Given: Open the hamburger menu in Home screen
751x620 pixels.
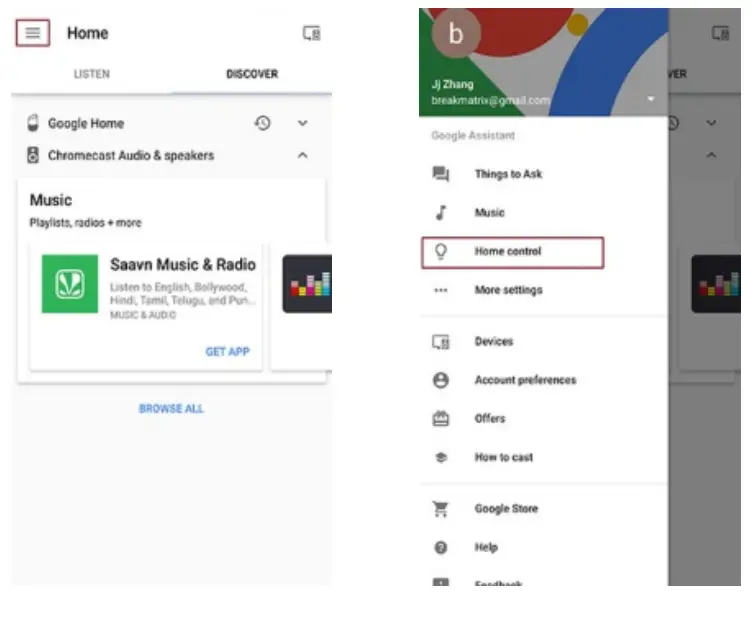Looking at the screenshot, I should (33, 33).
